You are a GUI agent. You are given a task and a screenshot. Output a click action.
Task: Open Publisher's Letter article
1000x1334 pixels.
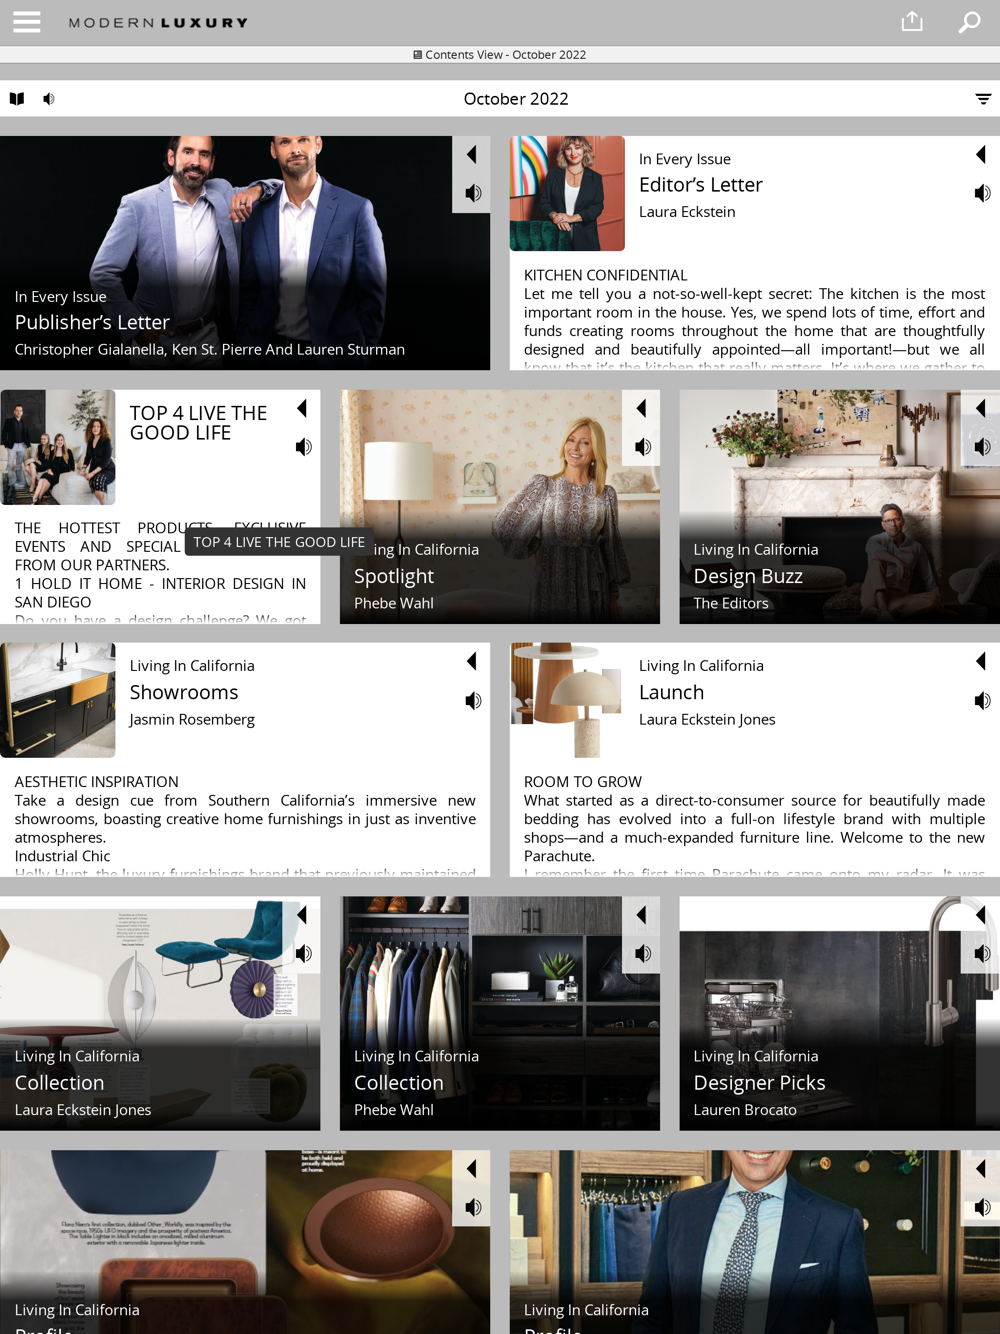pyautogui.click(x=92, y=323)
